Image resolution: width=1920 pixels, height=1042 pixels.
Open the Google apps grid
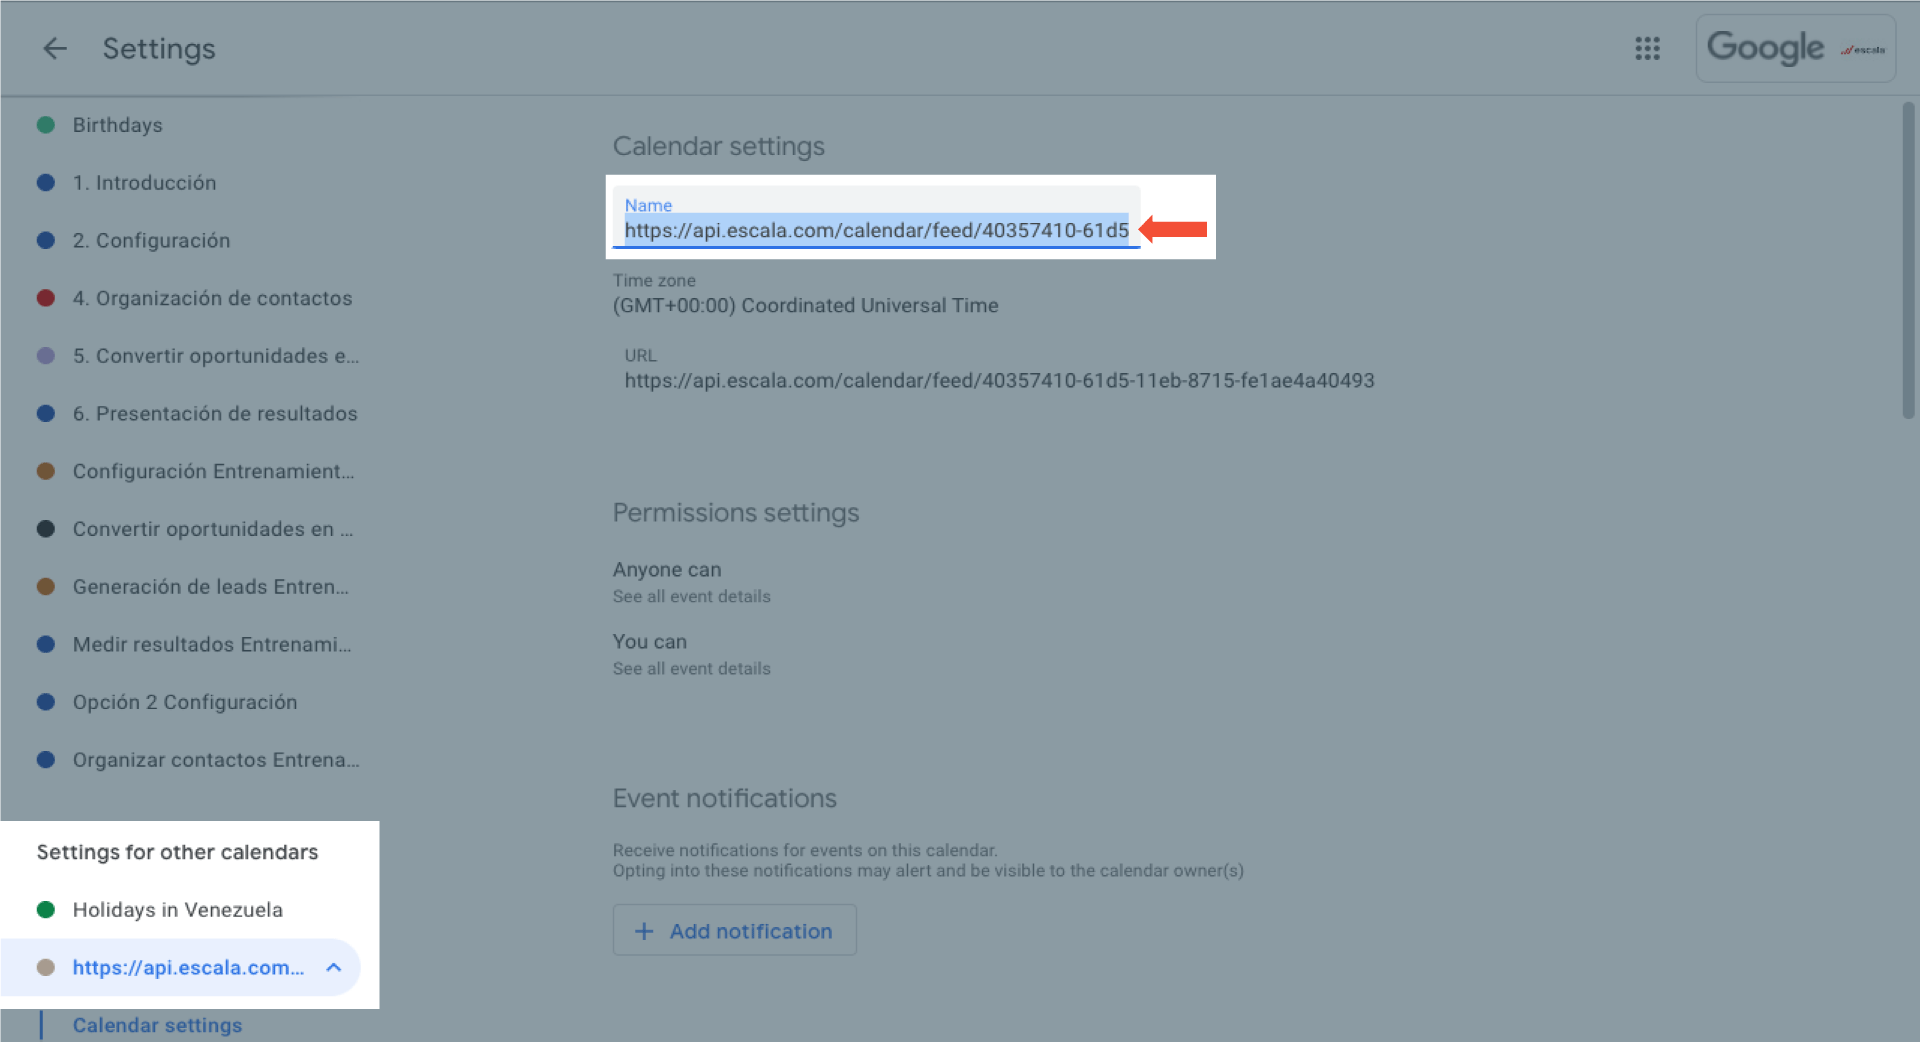(1647, 48)
